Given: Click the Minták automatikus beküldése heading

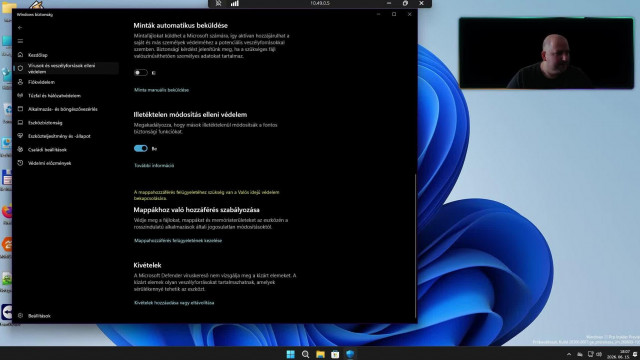Looking at the screenshot, I should tap(181, 25).
